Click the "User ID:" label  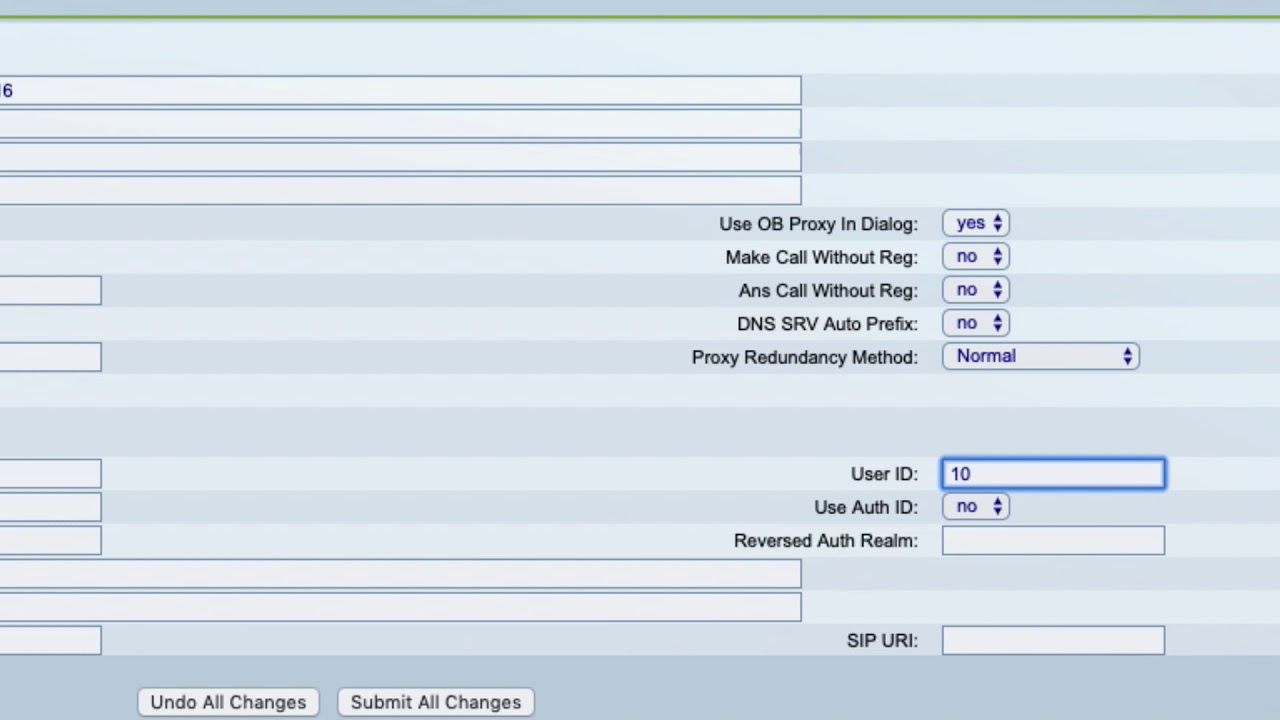884,474
